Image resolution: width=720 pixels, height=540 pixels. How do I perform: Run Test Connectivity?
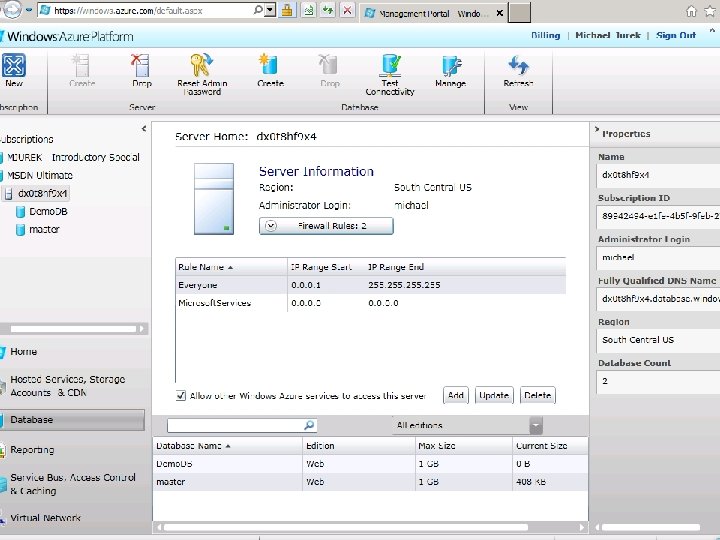390,74
